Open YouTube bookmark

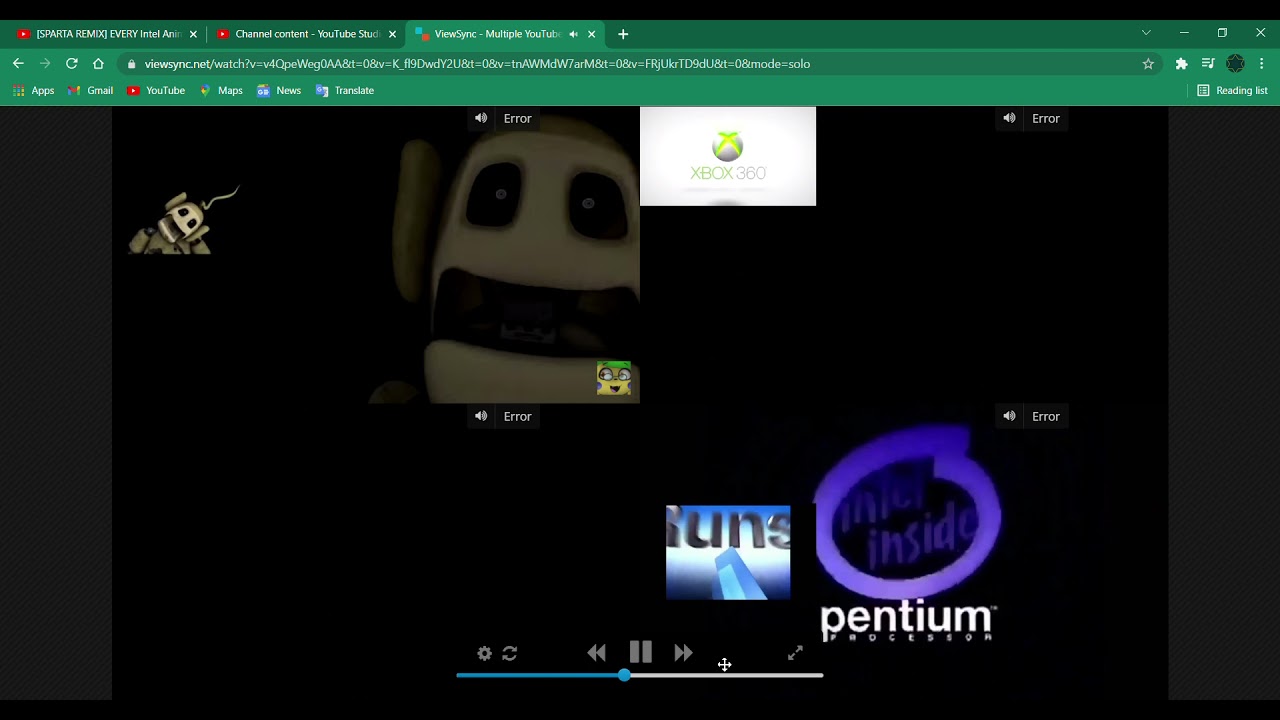point(156,90)
